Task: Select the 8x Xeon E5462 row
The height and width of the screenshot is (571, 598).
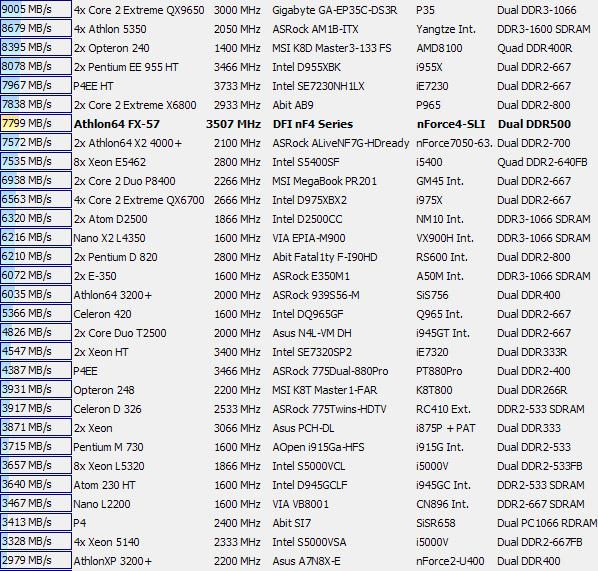Action: click(x=299, y=162)
